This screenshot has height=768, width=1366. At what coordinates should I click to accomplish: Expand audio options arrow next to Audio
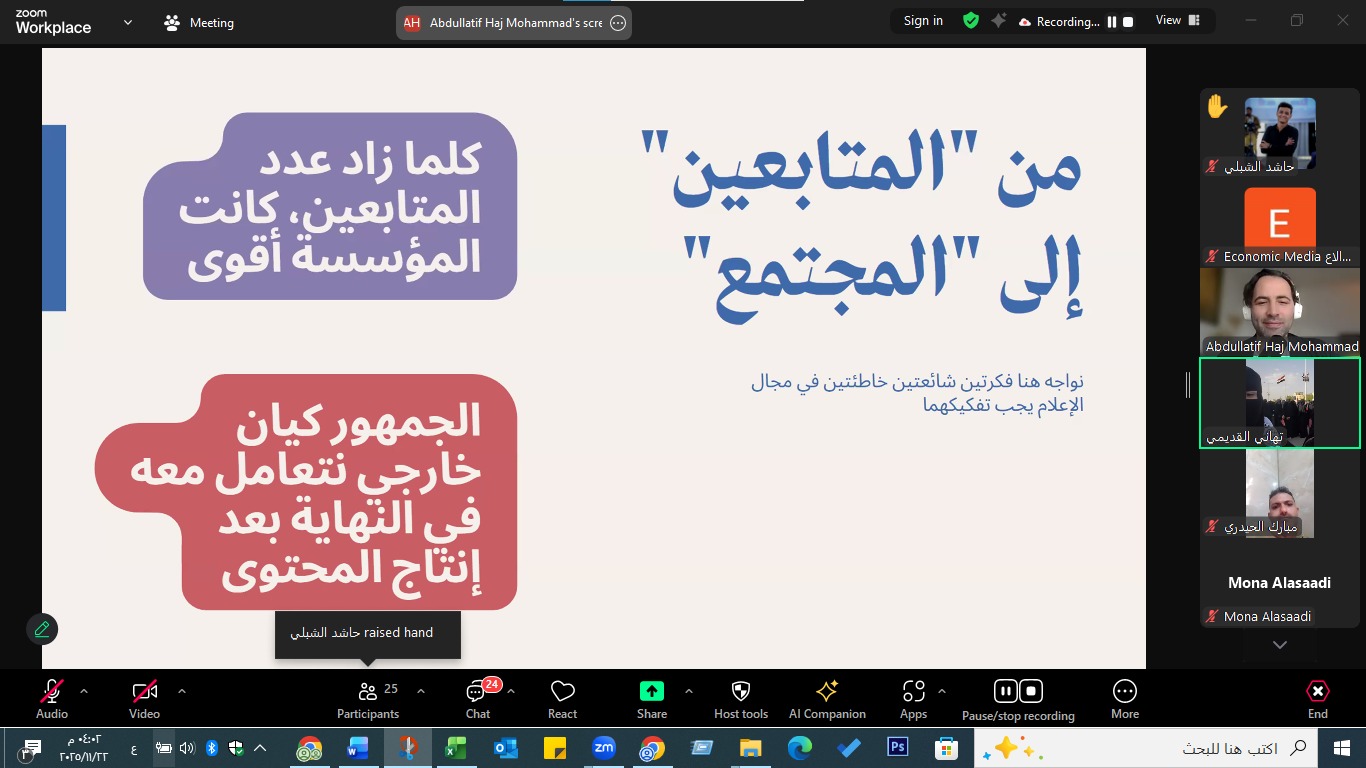click(x=84, y=691)
